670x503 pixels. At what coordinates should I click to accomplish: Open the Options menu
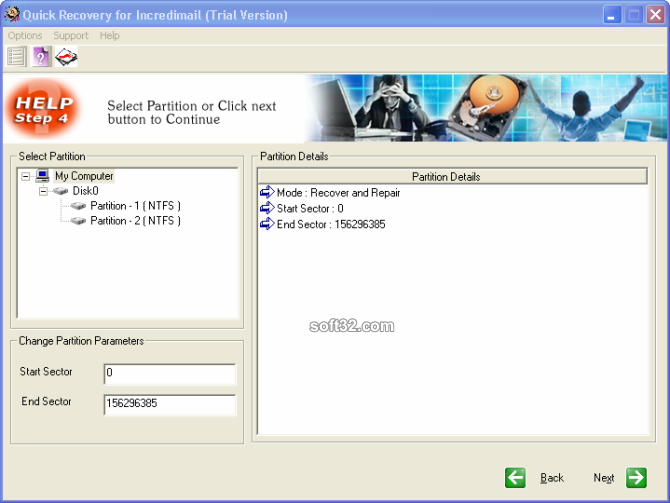[25, 35]
